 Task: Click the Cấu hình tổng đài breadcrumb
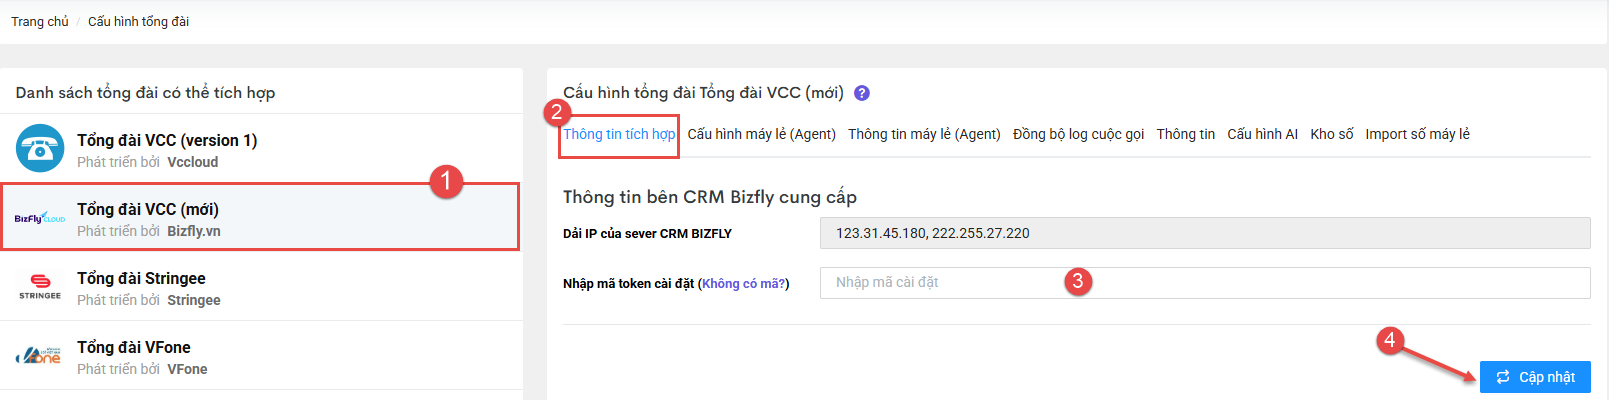click(138, 21)
